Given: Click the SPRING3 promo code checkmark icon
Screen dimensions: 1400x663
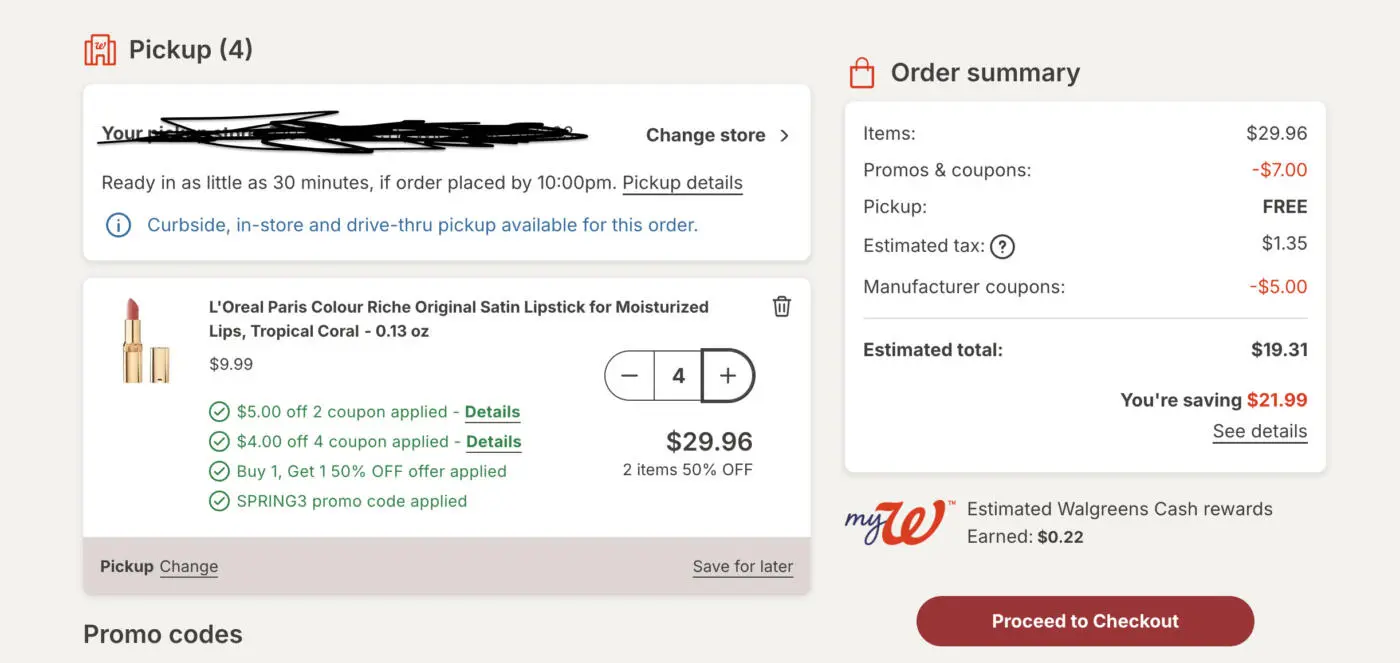Looking at the screenshot, I should tap(219, 501).
